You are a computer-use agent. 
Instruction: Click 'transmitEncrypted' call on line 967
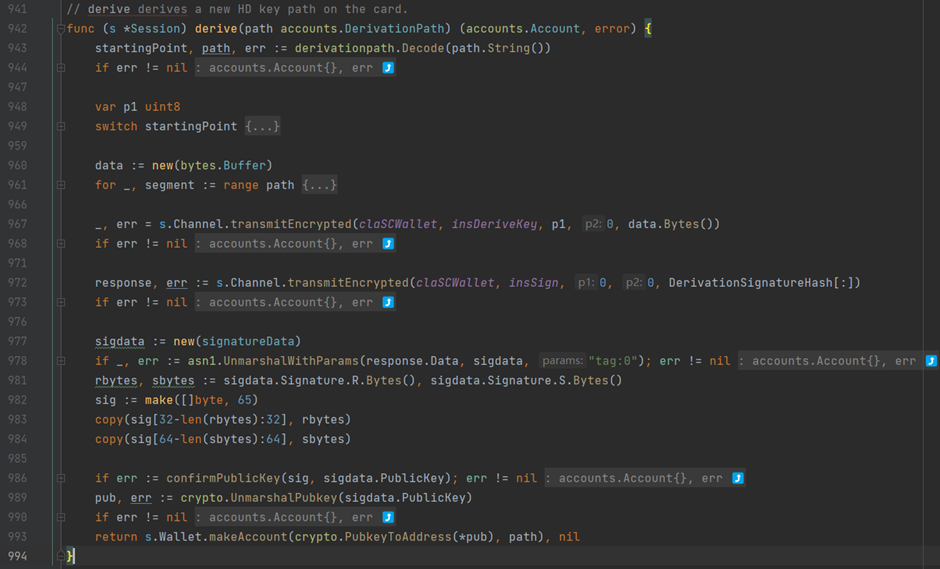pos(291,224)
